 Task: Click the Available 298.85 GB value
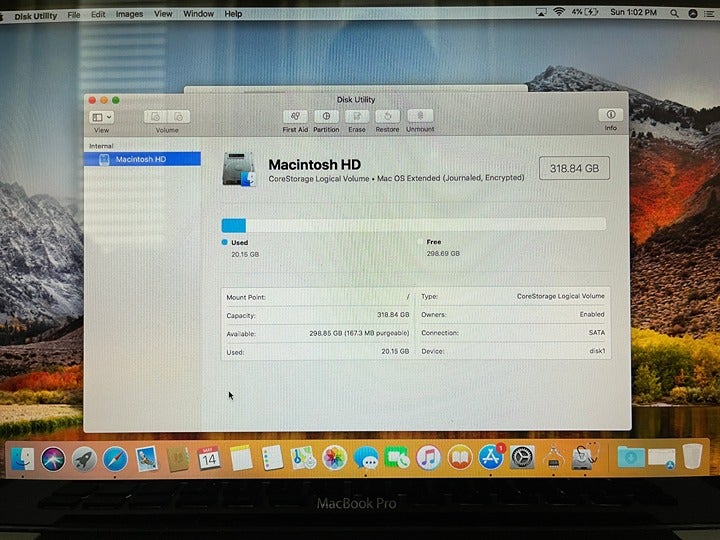pyautogui.click(x=359, y=333)
